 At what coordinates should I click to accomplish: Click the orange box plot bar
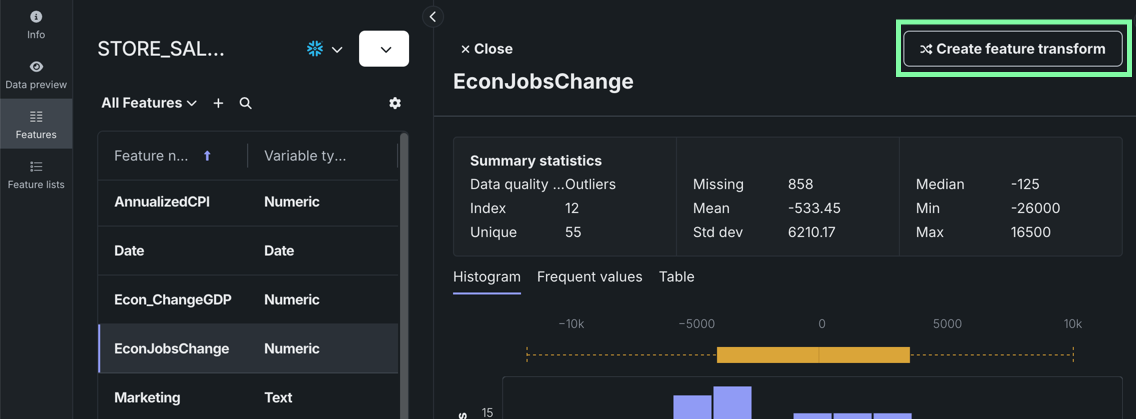(x=813, y=354)
